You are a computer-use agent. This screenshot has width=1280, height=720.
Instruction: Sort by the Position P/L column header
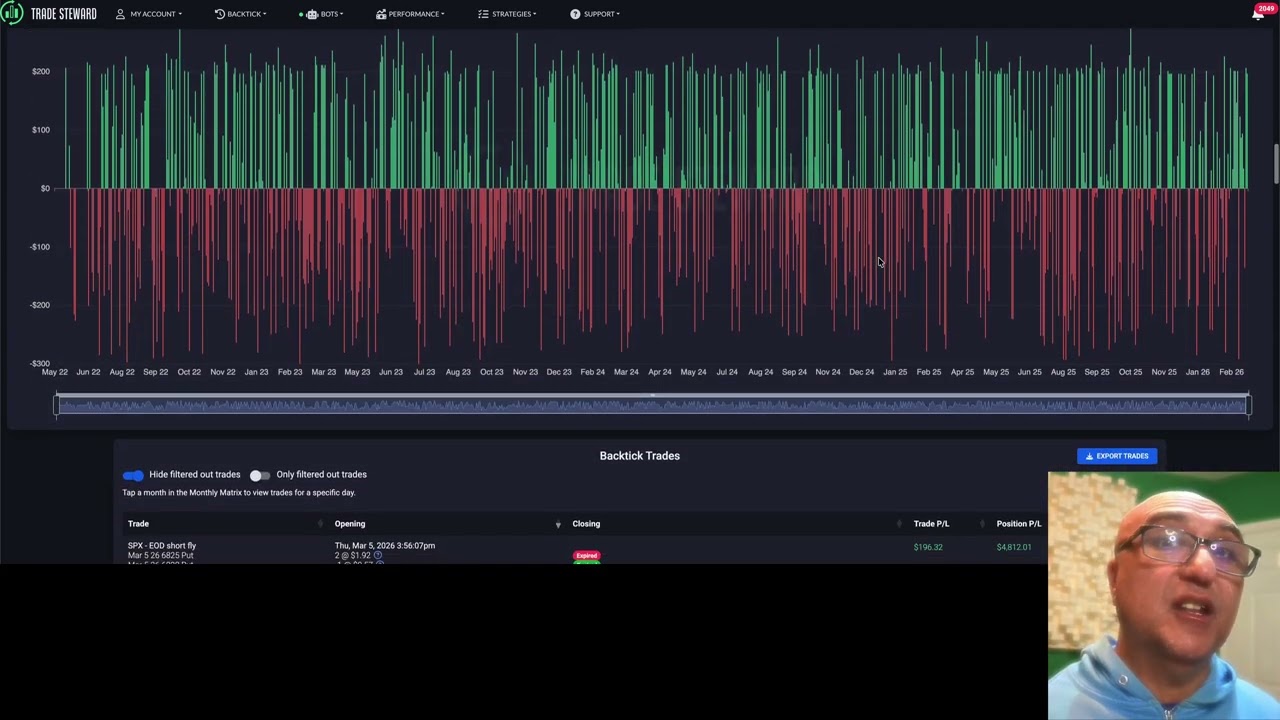click(1019, 524)
